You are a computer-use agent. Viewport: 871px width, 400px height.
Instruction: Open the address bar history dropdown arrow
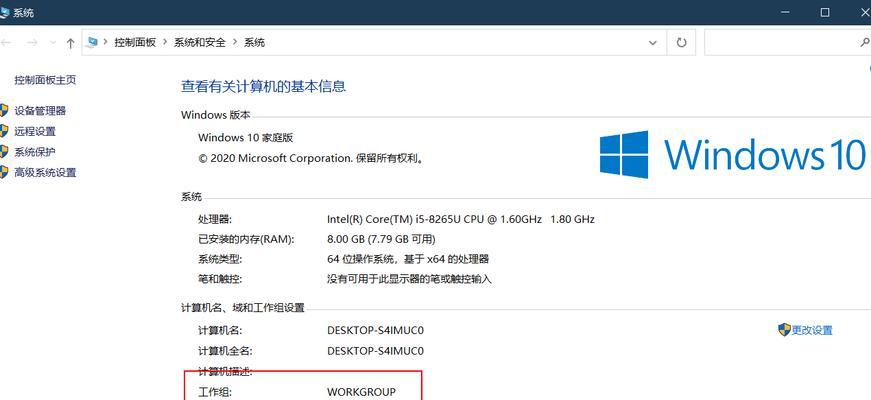pos(653,43)
